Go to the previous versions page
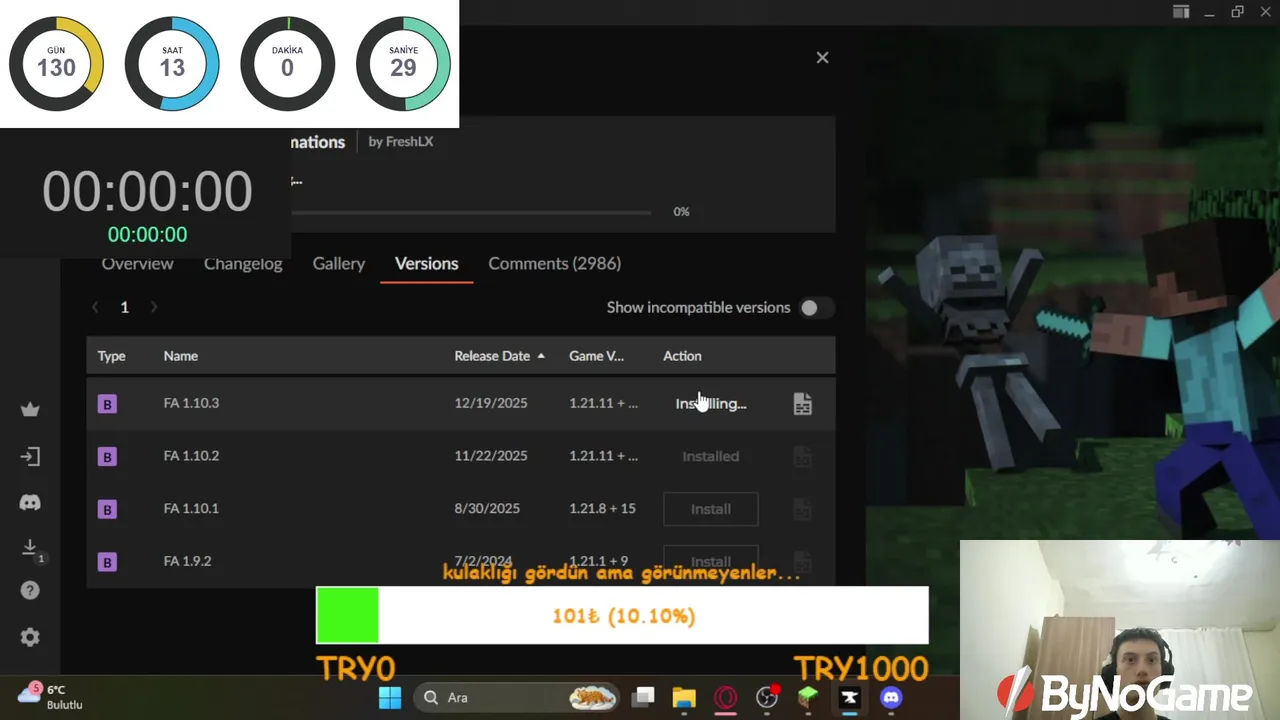 click(95, 308)
